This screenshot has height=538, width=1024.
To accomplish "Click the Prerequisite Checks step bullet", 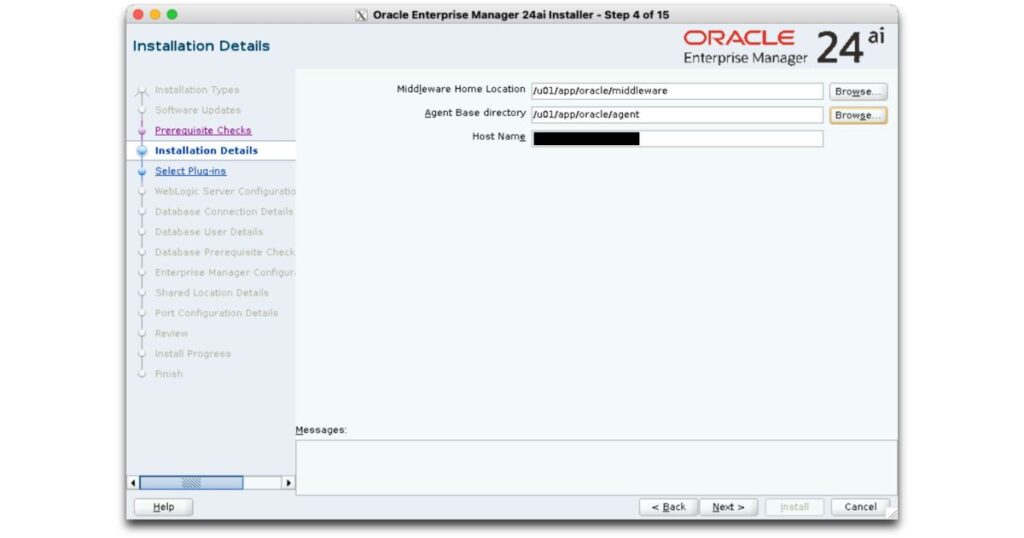I will [x=142, y=131].
